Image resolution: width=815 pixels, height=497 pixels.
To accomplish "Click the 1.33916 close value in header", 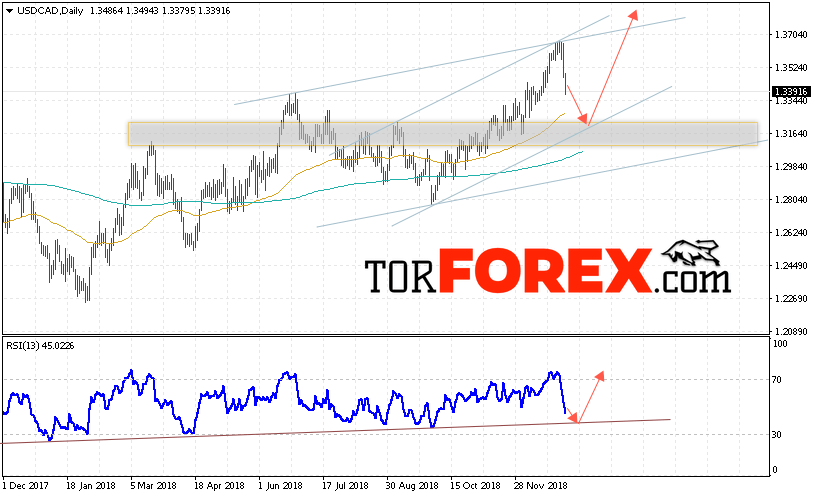I will pos(214,11).
